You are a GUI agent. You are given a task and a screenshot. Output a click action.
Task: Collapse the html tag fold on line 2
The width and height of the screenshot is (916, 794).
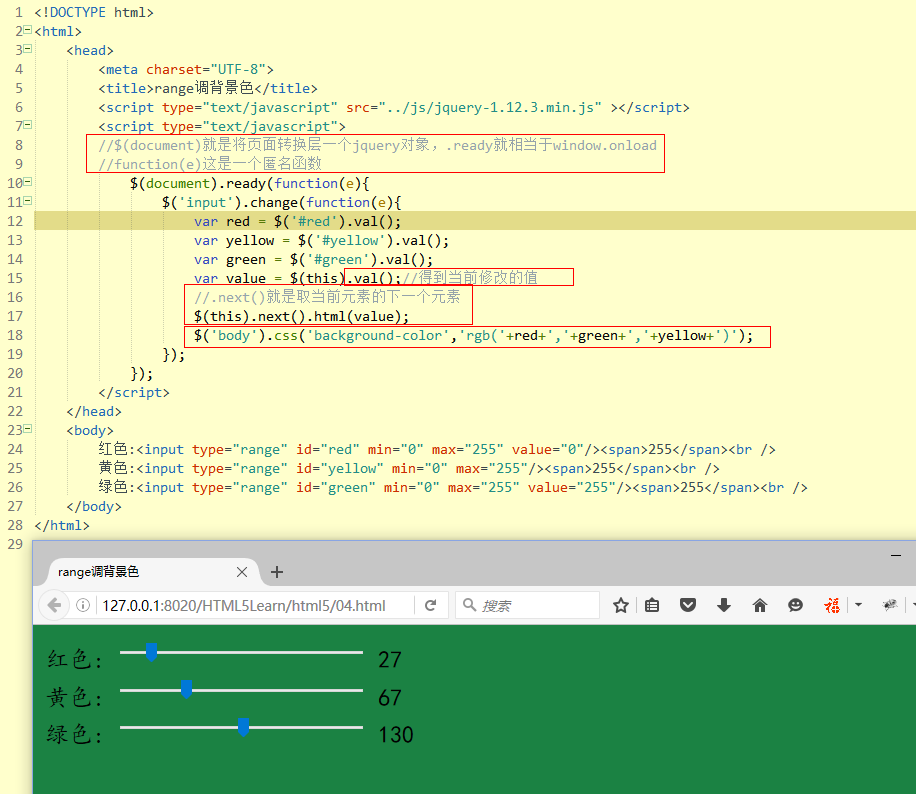pyautogui.click(x=27, y=31)
